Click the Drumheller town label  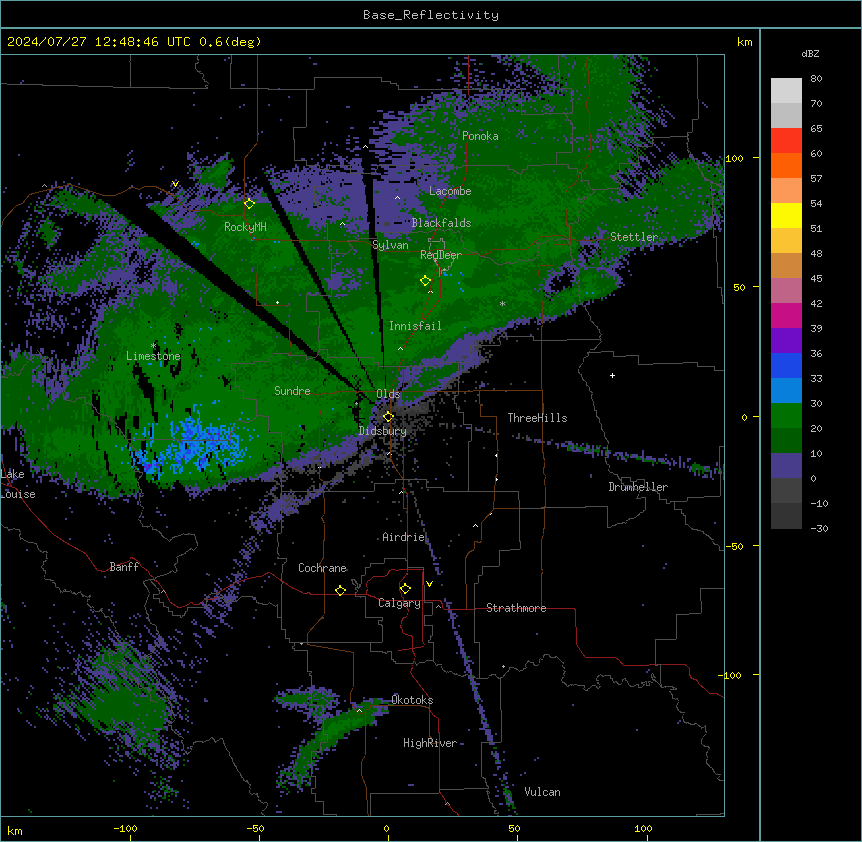pyautogui.click(x=638, y=487)
